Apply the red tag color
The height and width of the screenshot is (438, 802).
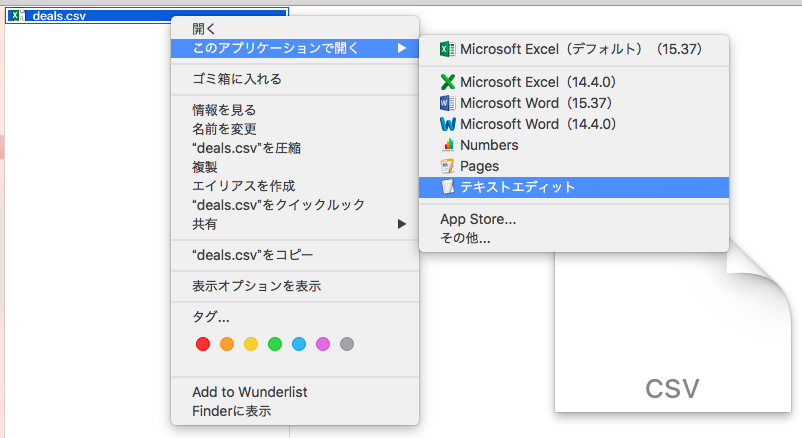[203, 344]
